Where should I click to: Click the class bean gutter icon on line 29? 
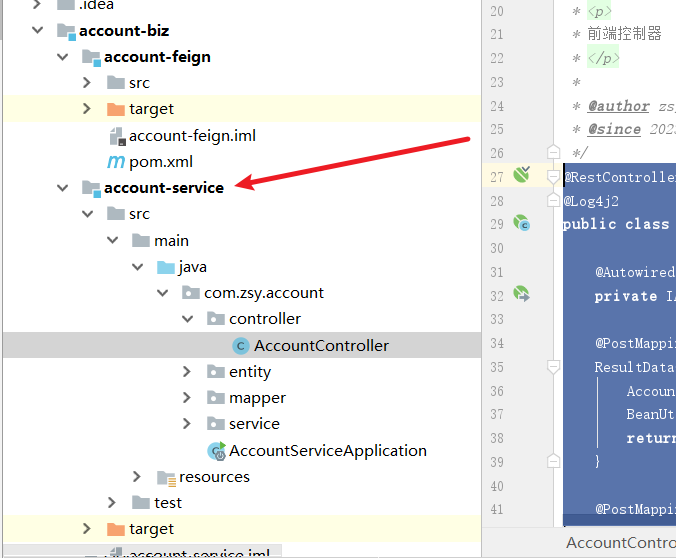pyautogui.click(x=521, y=224)
